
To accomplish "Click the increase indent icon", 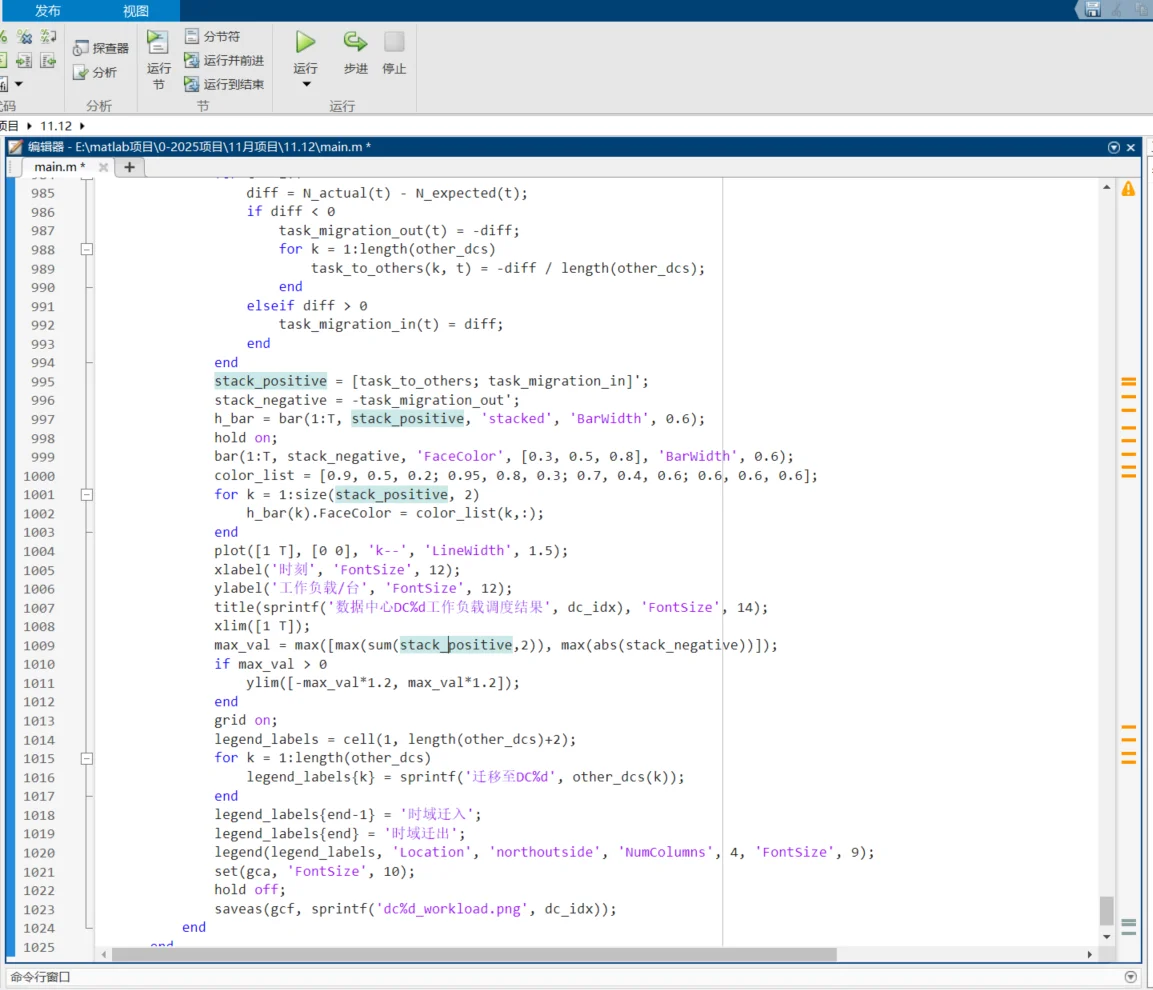I will tap(24, 61).
